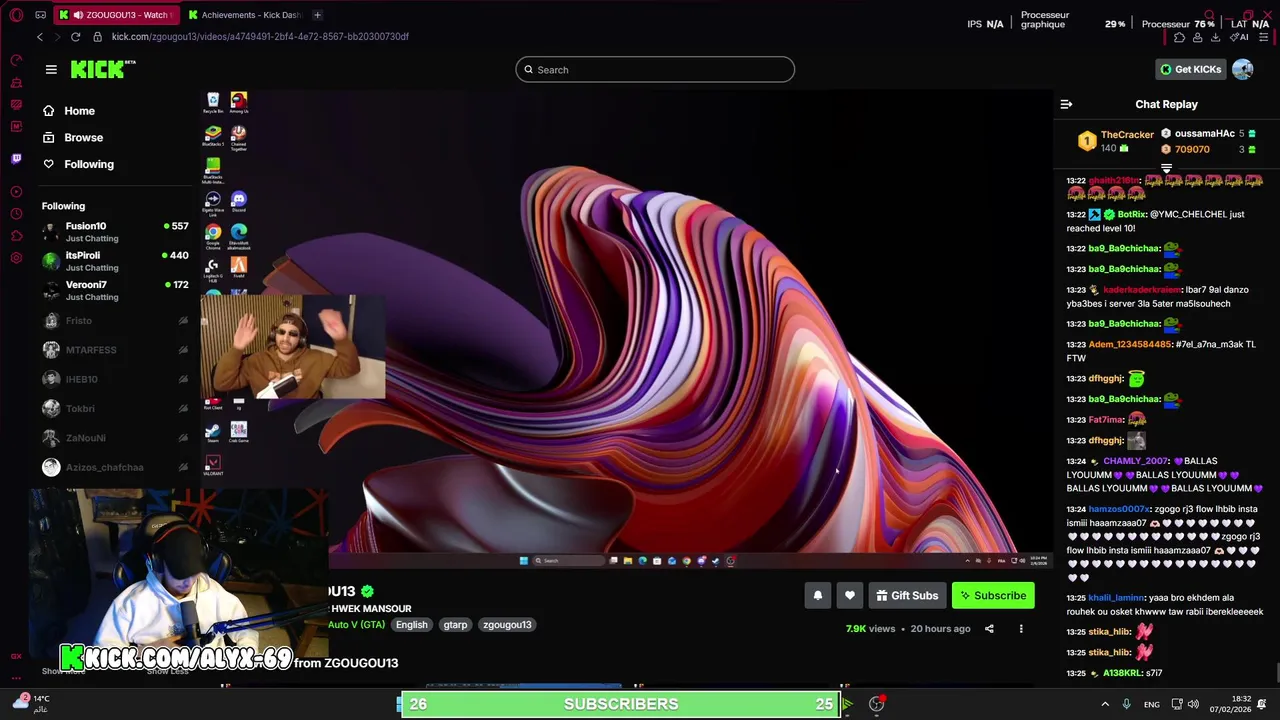Select the zgougou13 tag

click(507, 625)
